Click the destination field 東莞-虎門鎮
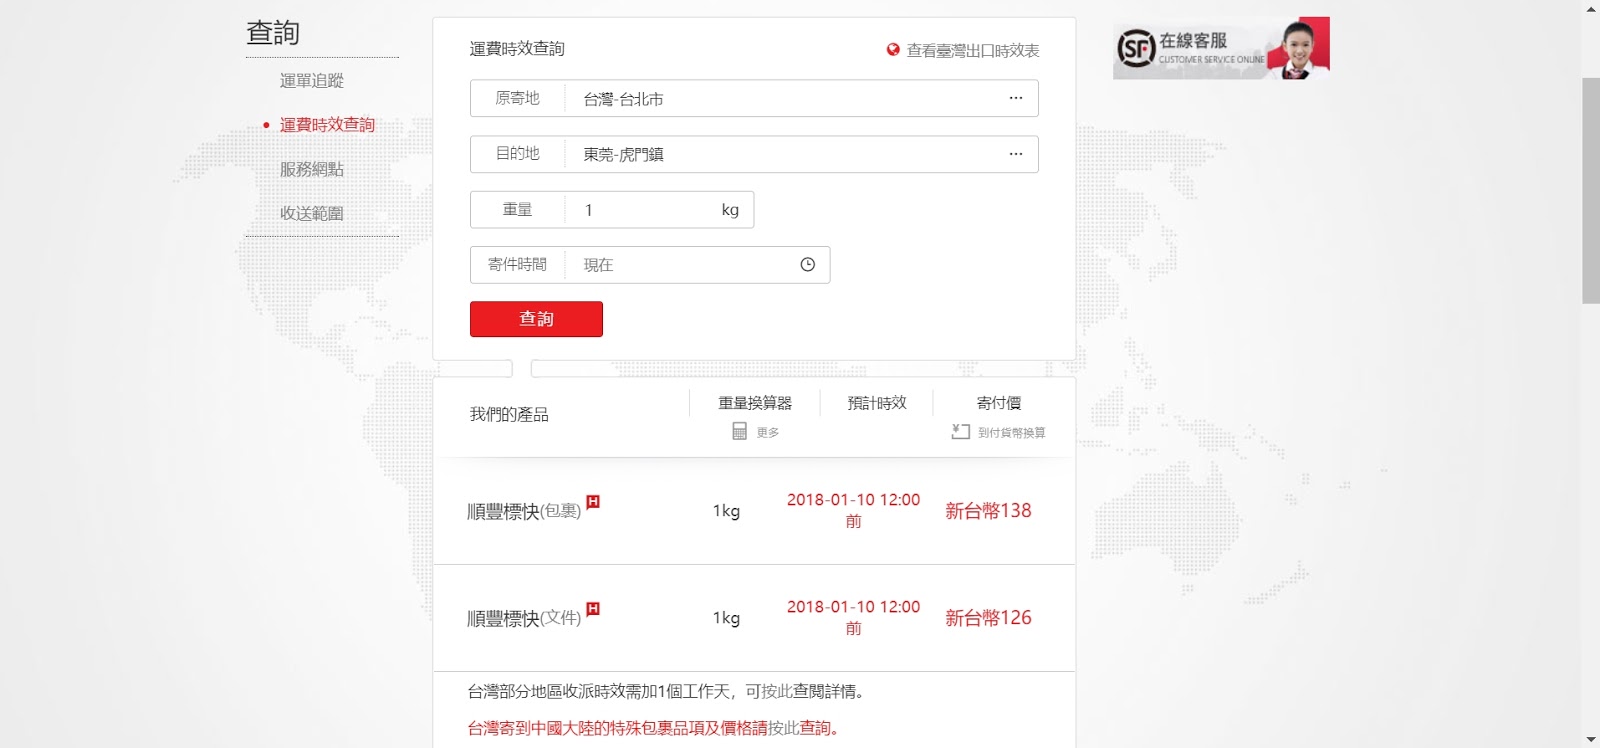The image size is (1600, 748). tap(754, 154)
